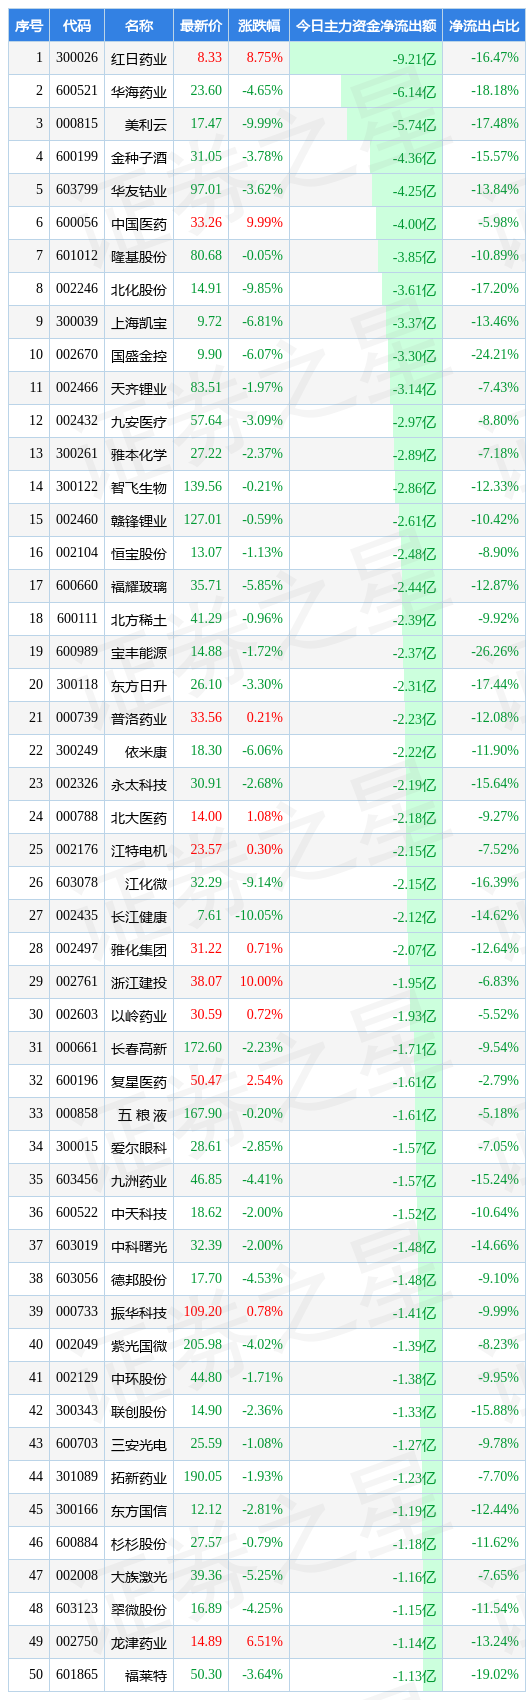Select stock name 北方稀土
Screen dimensions: 526x1700
[139, 620]
